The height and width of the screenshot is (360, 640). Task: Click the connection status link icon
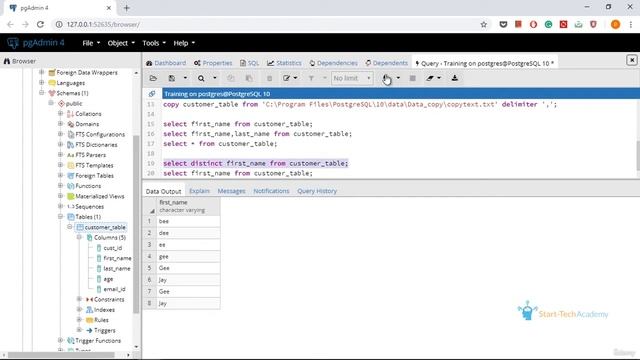pos(152,94)
